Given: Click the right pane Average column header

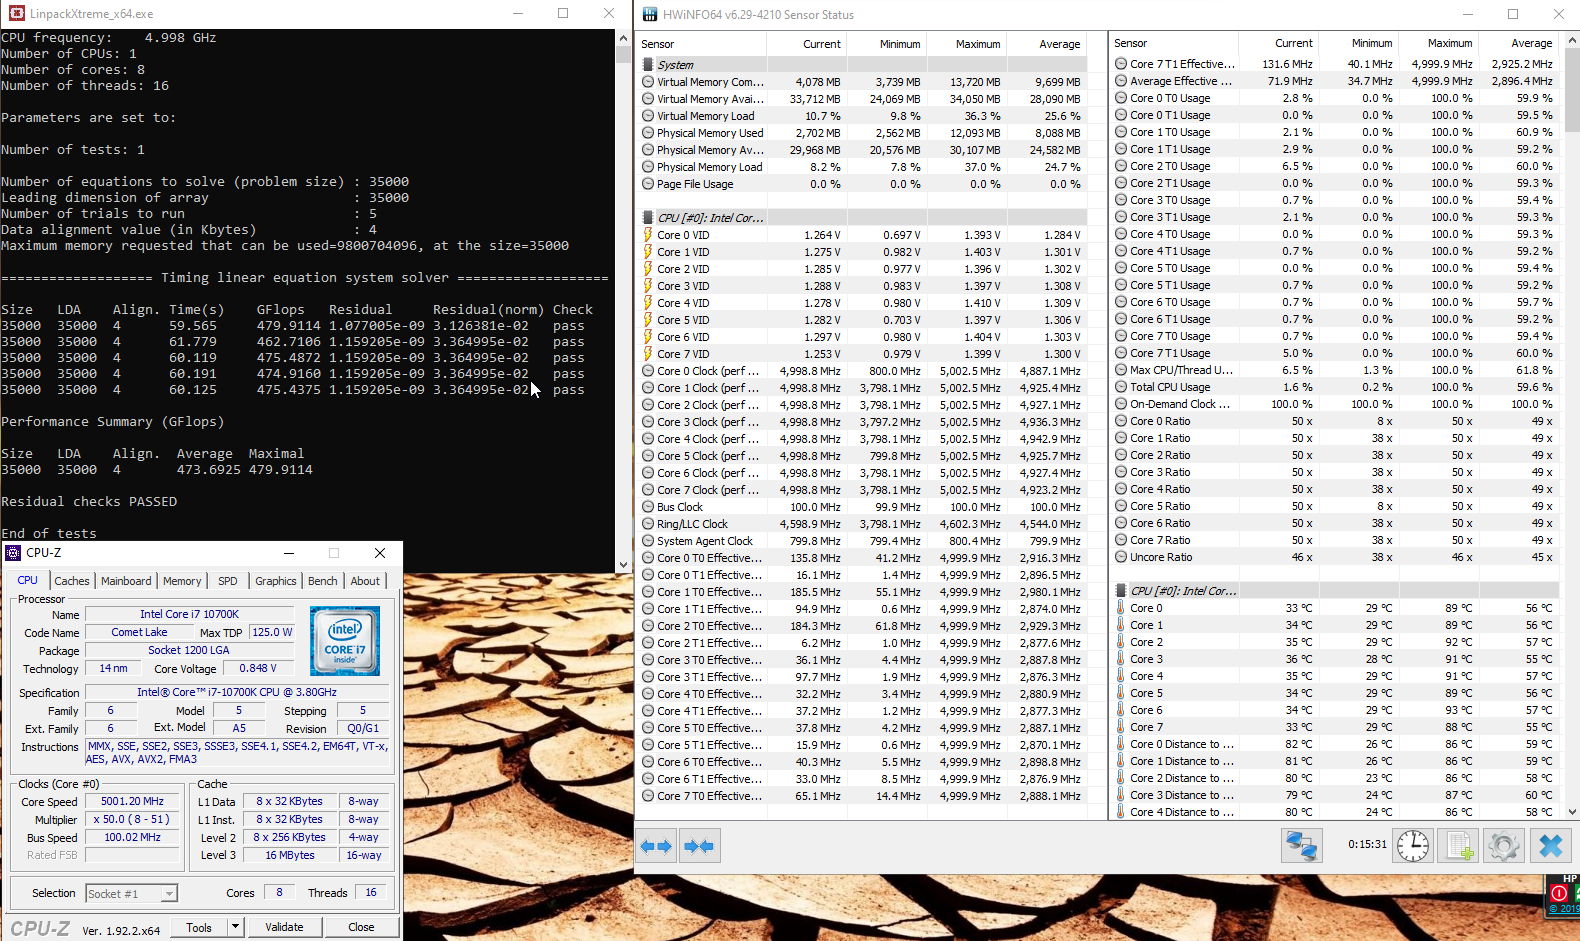Looking at the screenshot, I should (x=1519, y=43).
